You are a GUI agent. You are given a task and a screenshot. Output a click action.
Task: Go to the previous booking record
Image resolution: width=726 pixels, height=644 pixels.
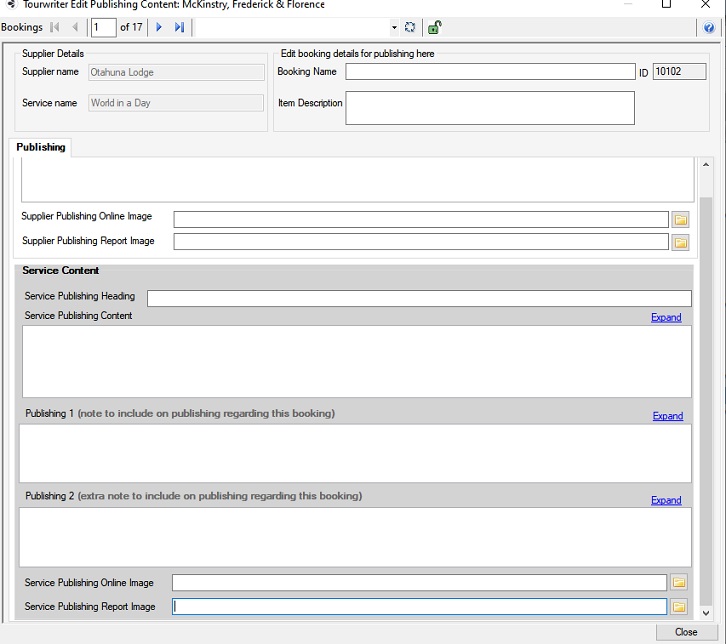(75, 27)
